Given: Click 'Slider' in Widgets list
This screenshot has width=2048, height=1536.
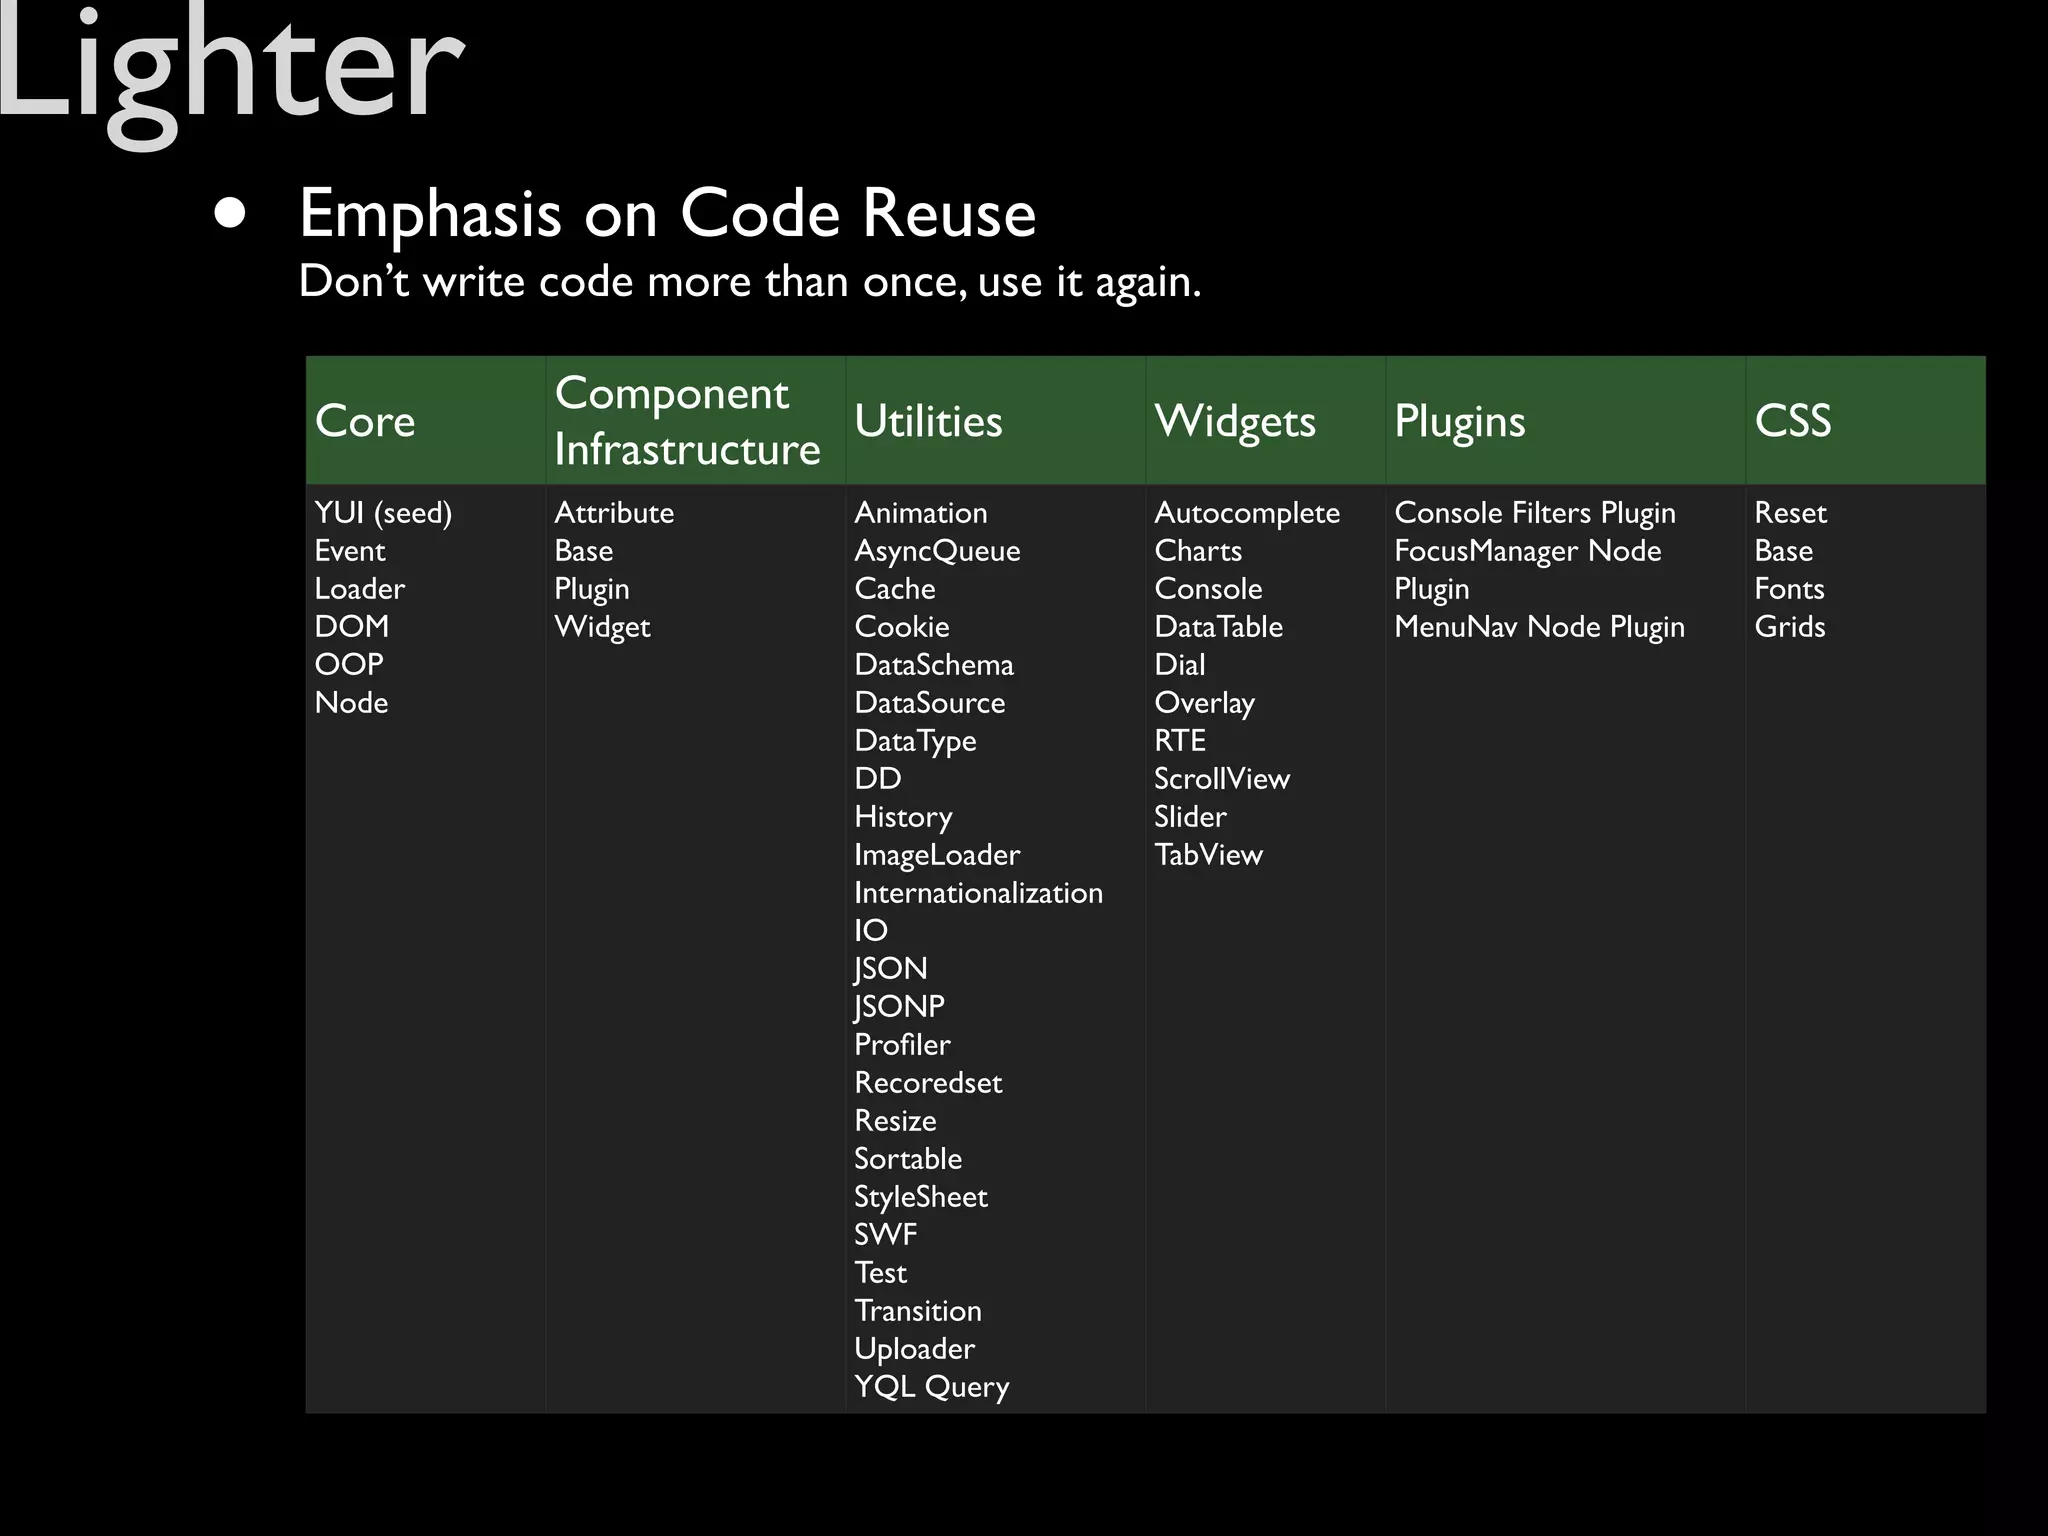Looking at the screenshot, I should click(1190, 817).
